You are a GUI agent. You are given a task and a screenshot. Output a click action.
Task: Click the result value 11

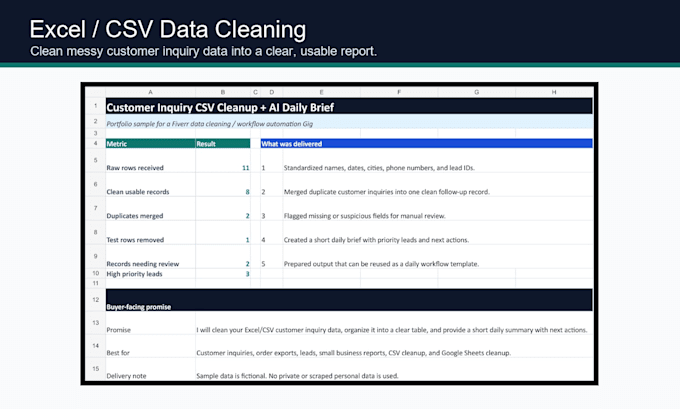[223, 161]
